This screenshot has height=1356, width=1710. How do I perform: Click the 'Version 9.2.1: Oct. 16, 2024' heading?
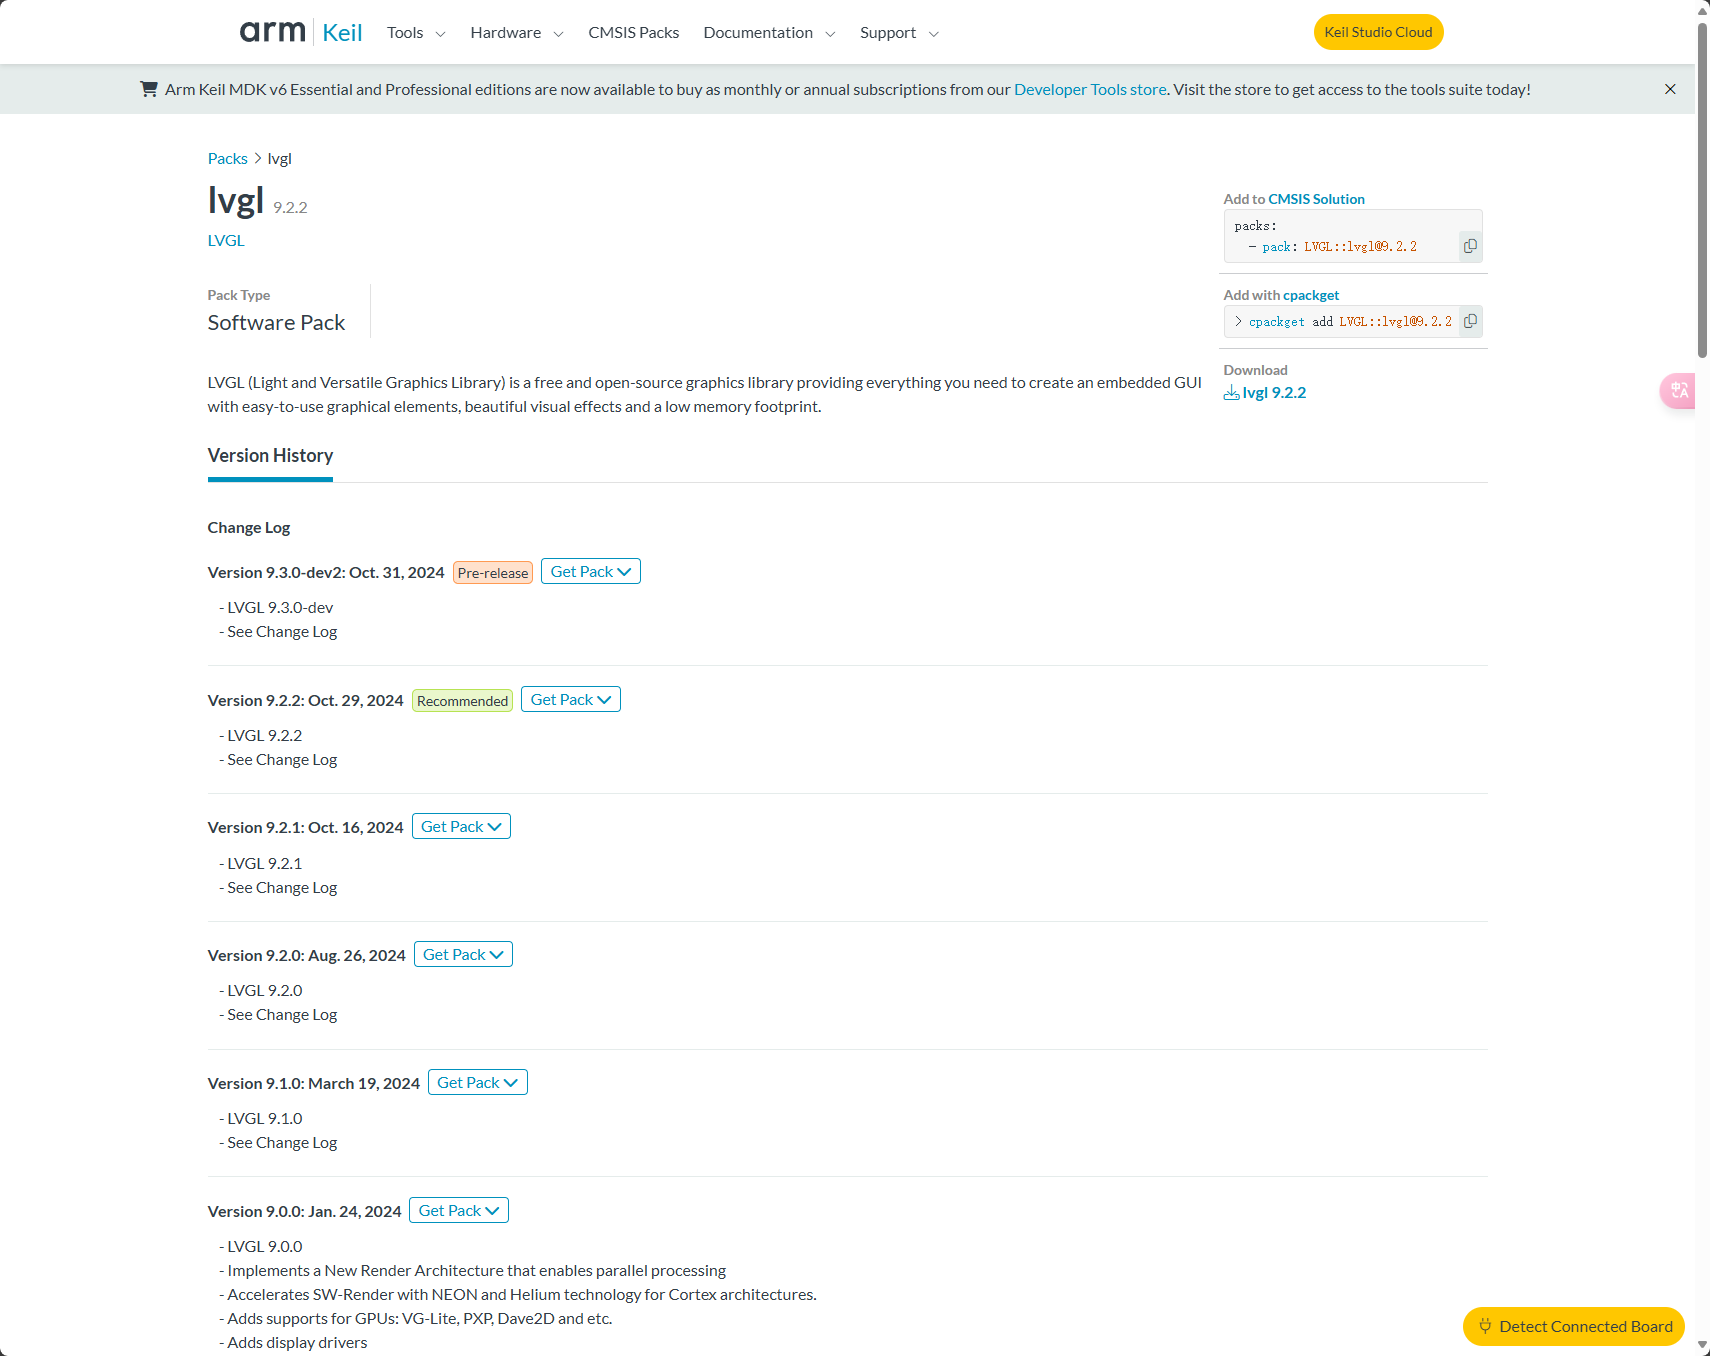[305, 827]
